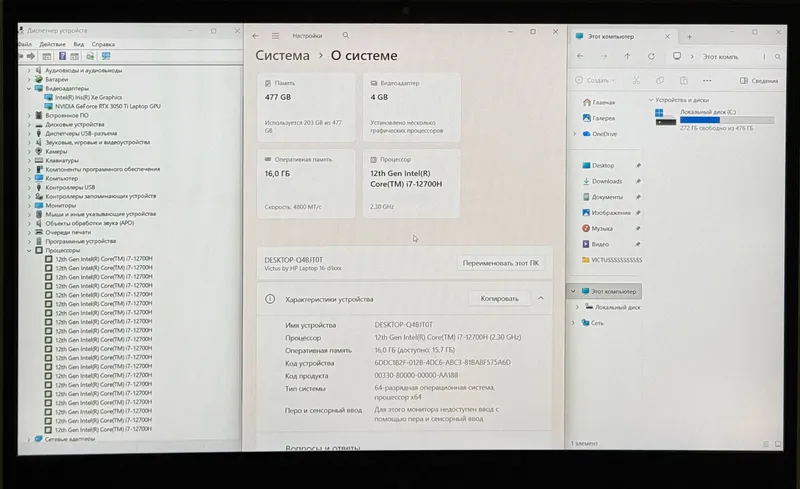Click update driver icon in Device Manager toolbar
This screenshot has height=489, width=800.
click(x=90, y=56)
